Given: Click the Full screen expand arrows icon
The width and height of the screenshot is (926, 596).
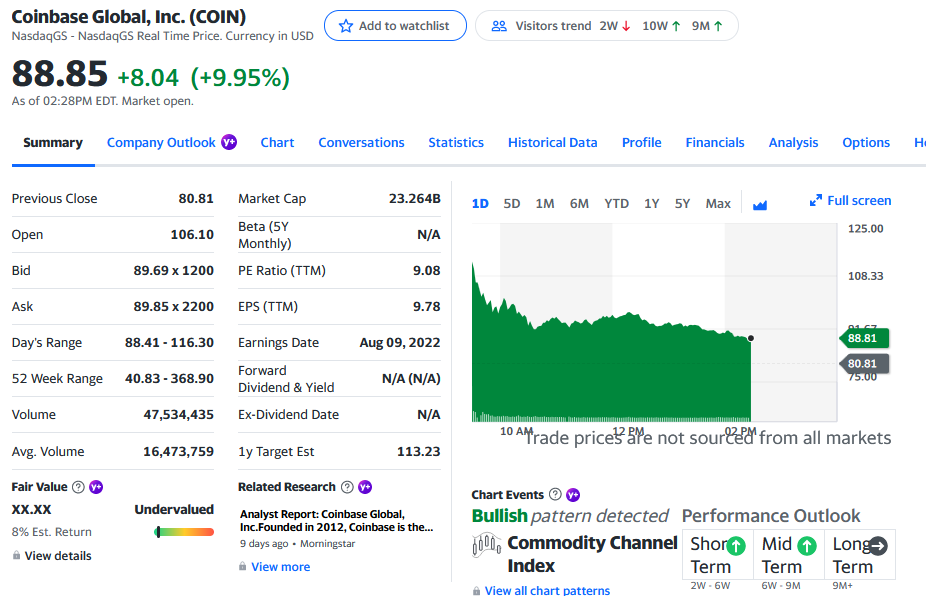Looking at the screenshot, I should click(x=816, y=201).
